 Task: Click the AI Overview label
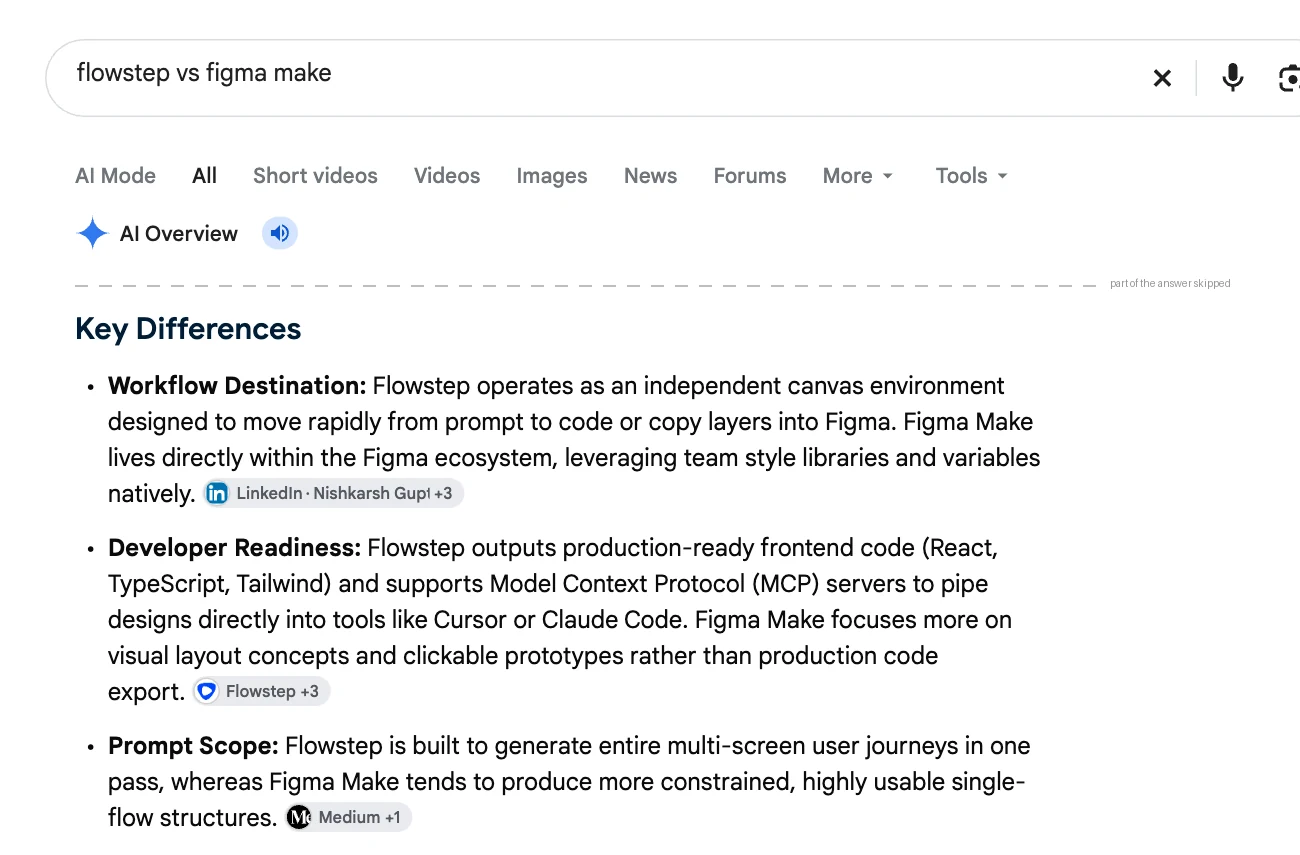click(179, 234)
